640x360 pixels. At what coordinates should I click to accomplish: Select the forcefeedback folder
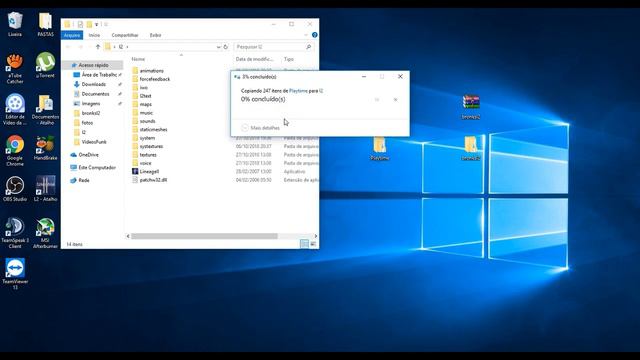[x=154, y=79]
